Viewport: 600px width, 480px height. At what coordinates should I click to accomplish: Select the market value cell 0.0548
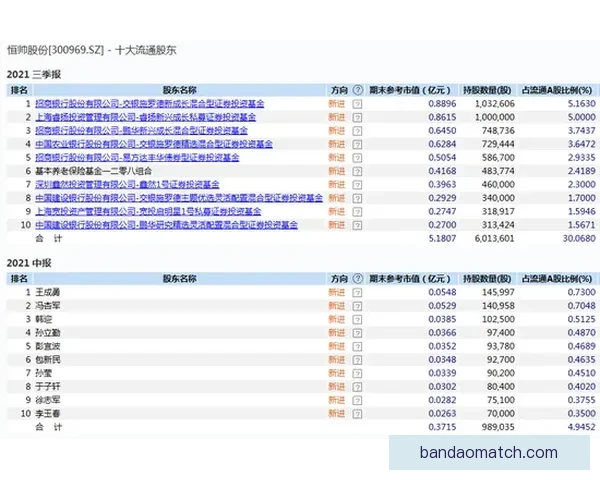point(442,292)
